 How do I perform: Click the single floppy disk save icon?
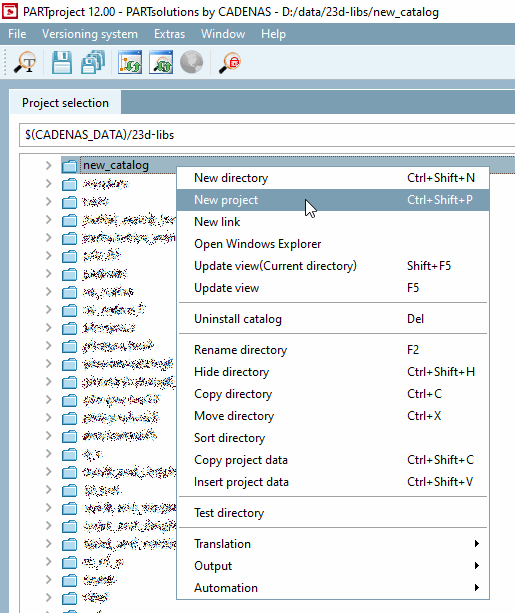point(62,63)
